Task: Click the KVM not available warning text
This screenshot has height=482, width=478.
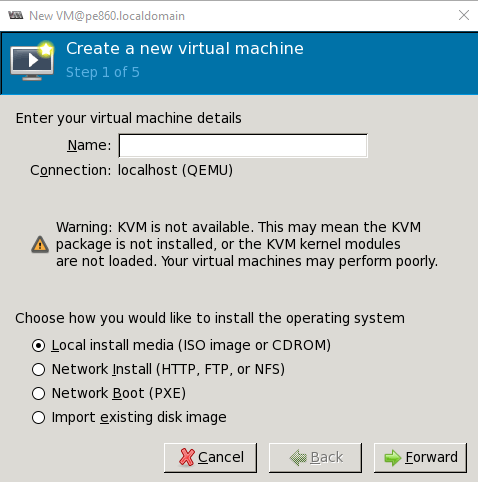Action: [x=247, y=244]
